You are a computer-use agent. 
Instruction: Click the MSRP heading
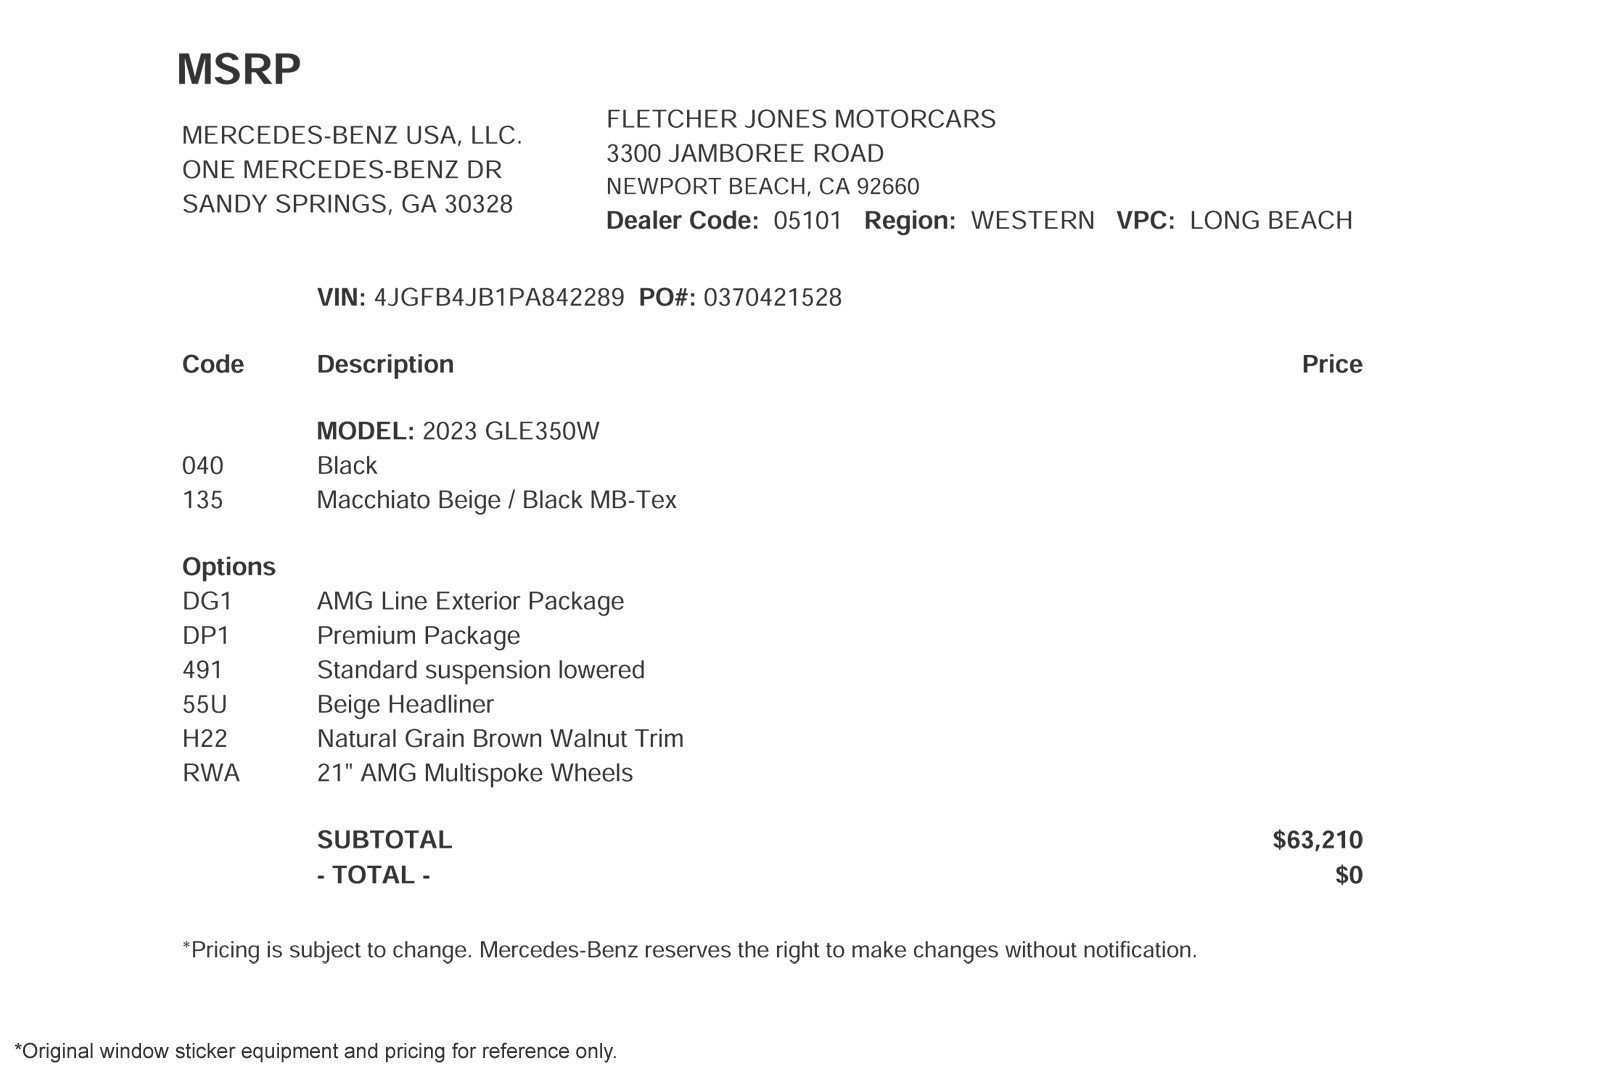click(x=238, y=70)
